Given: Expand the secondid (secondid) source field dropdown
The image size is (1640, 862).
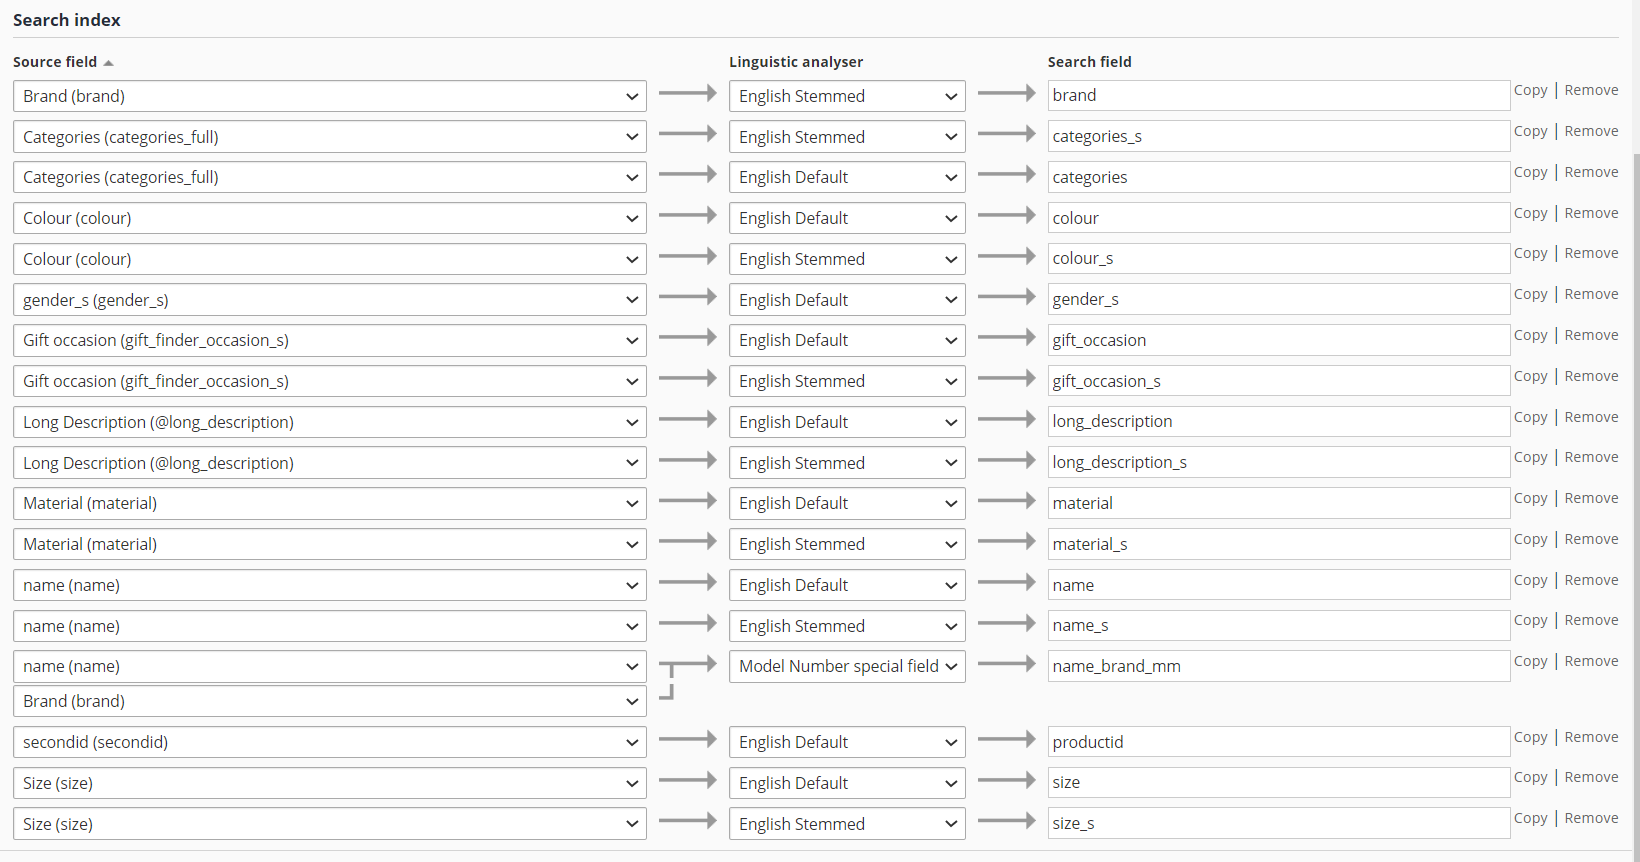Looking at the screenshot, I should pyautogui.click(x=329, y=742).
